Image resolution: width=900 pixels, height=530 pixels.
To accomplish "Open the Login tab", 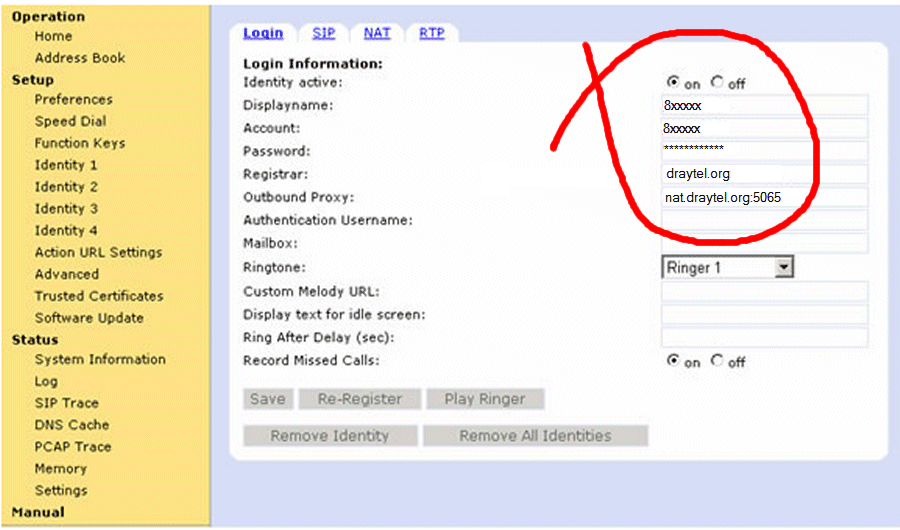I will (x=263, y=33).
